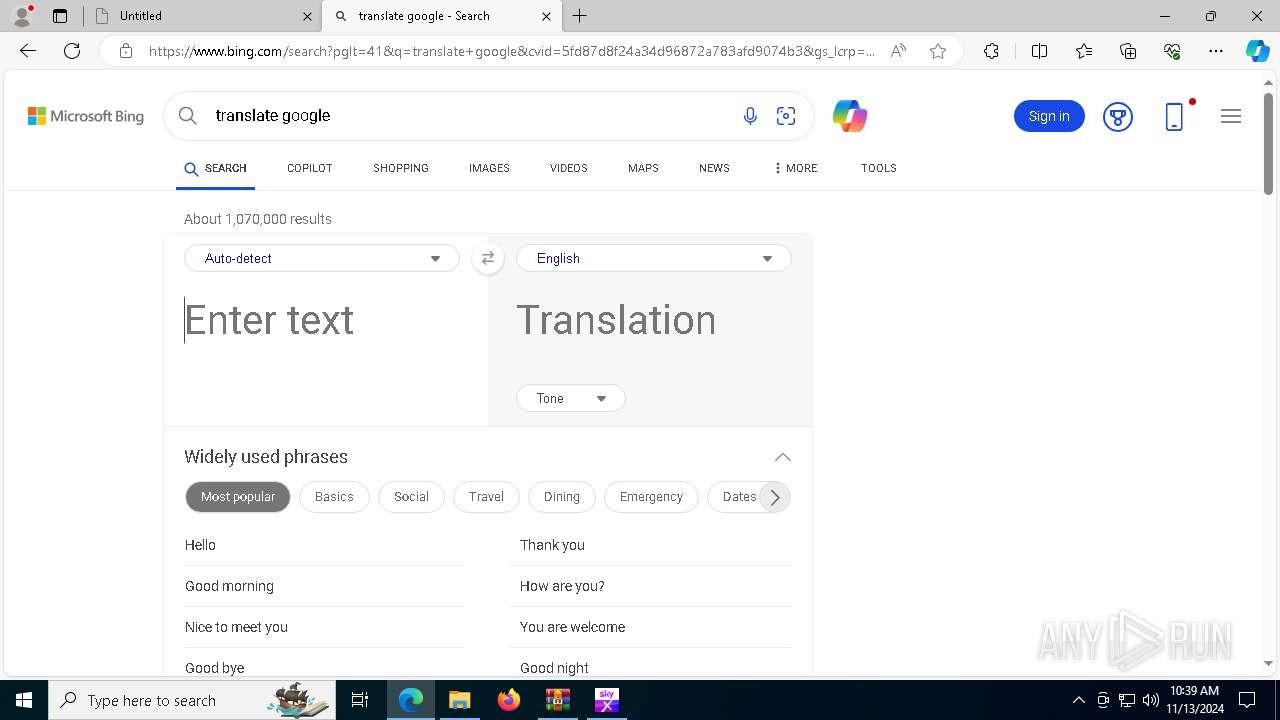Close the translate google tab

pos(546,16)
